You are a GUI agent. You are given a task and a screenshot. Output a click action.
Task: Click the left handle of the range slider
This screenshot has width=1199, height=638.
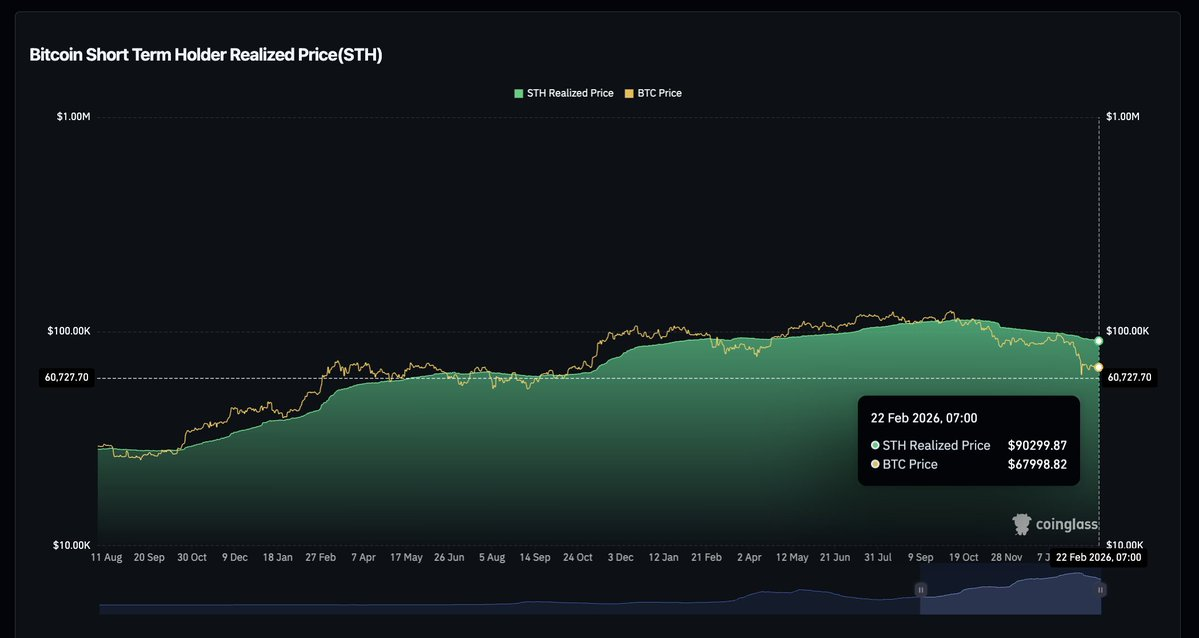coord(921,590)
